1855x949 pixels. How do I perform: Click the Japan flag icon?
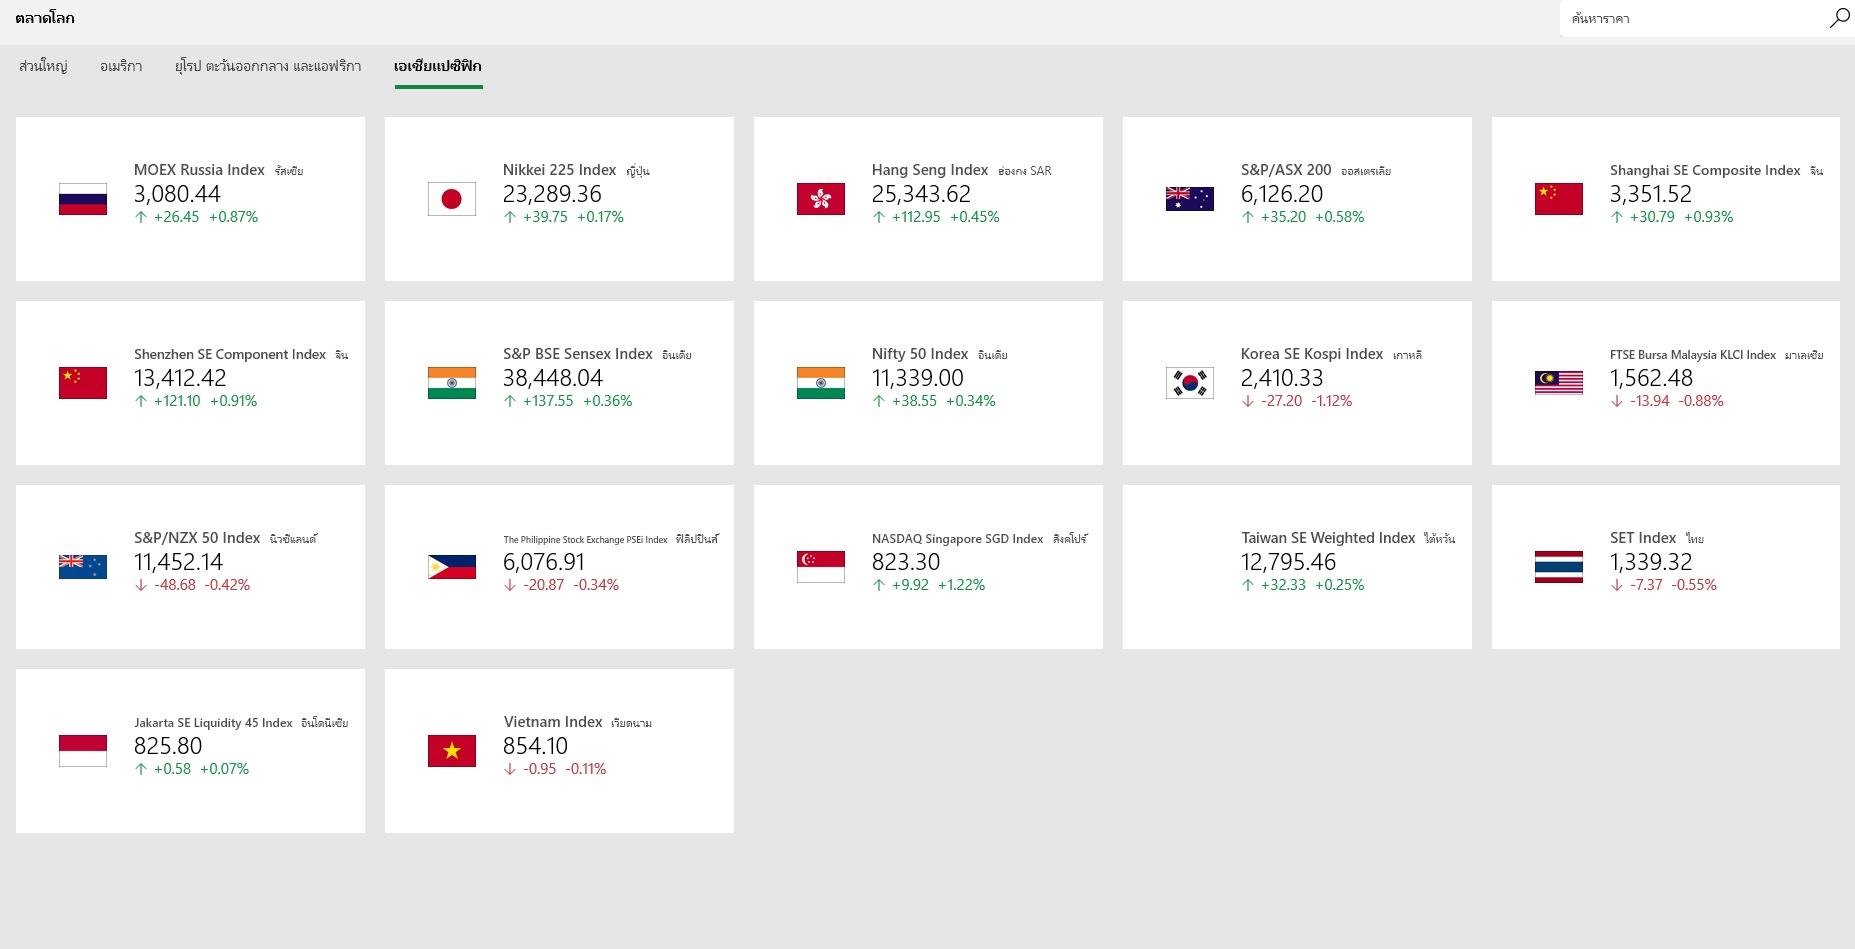click(452, 199)
